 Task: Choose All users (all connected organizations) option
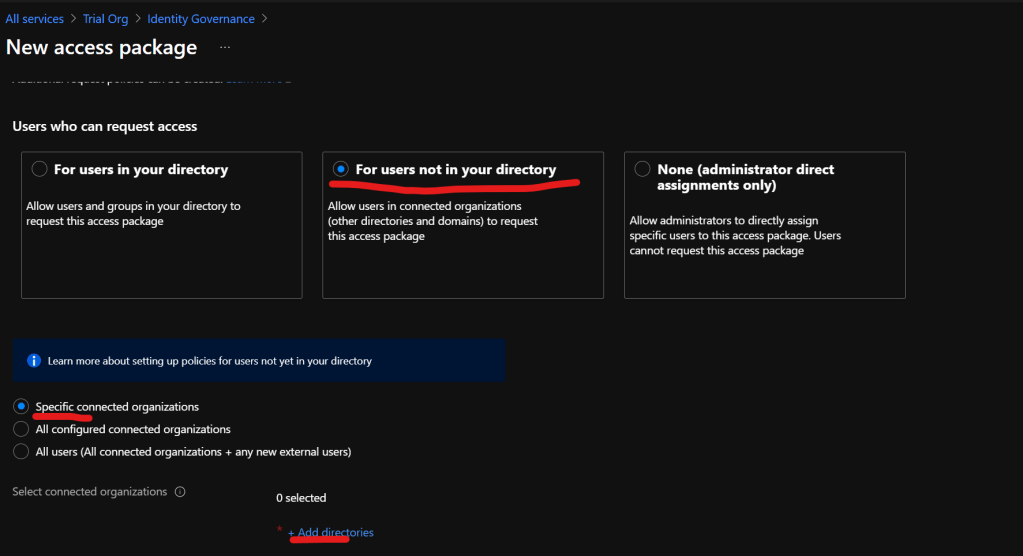21,451
